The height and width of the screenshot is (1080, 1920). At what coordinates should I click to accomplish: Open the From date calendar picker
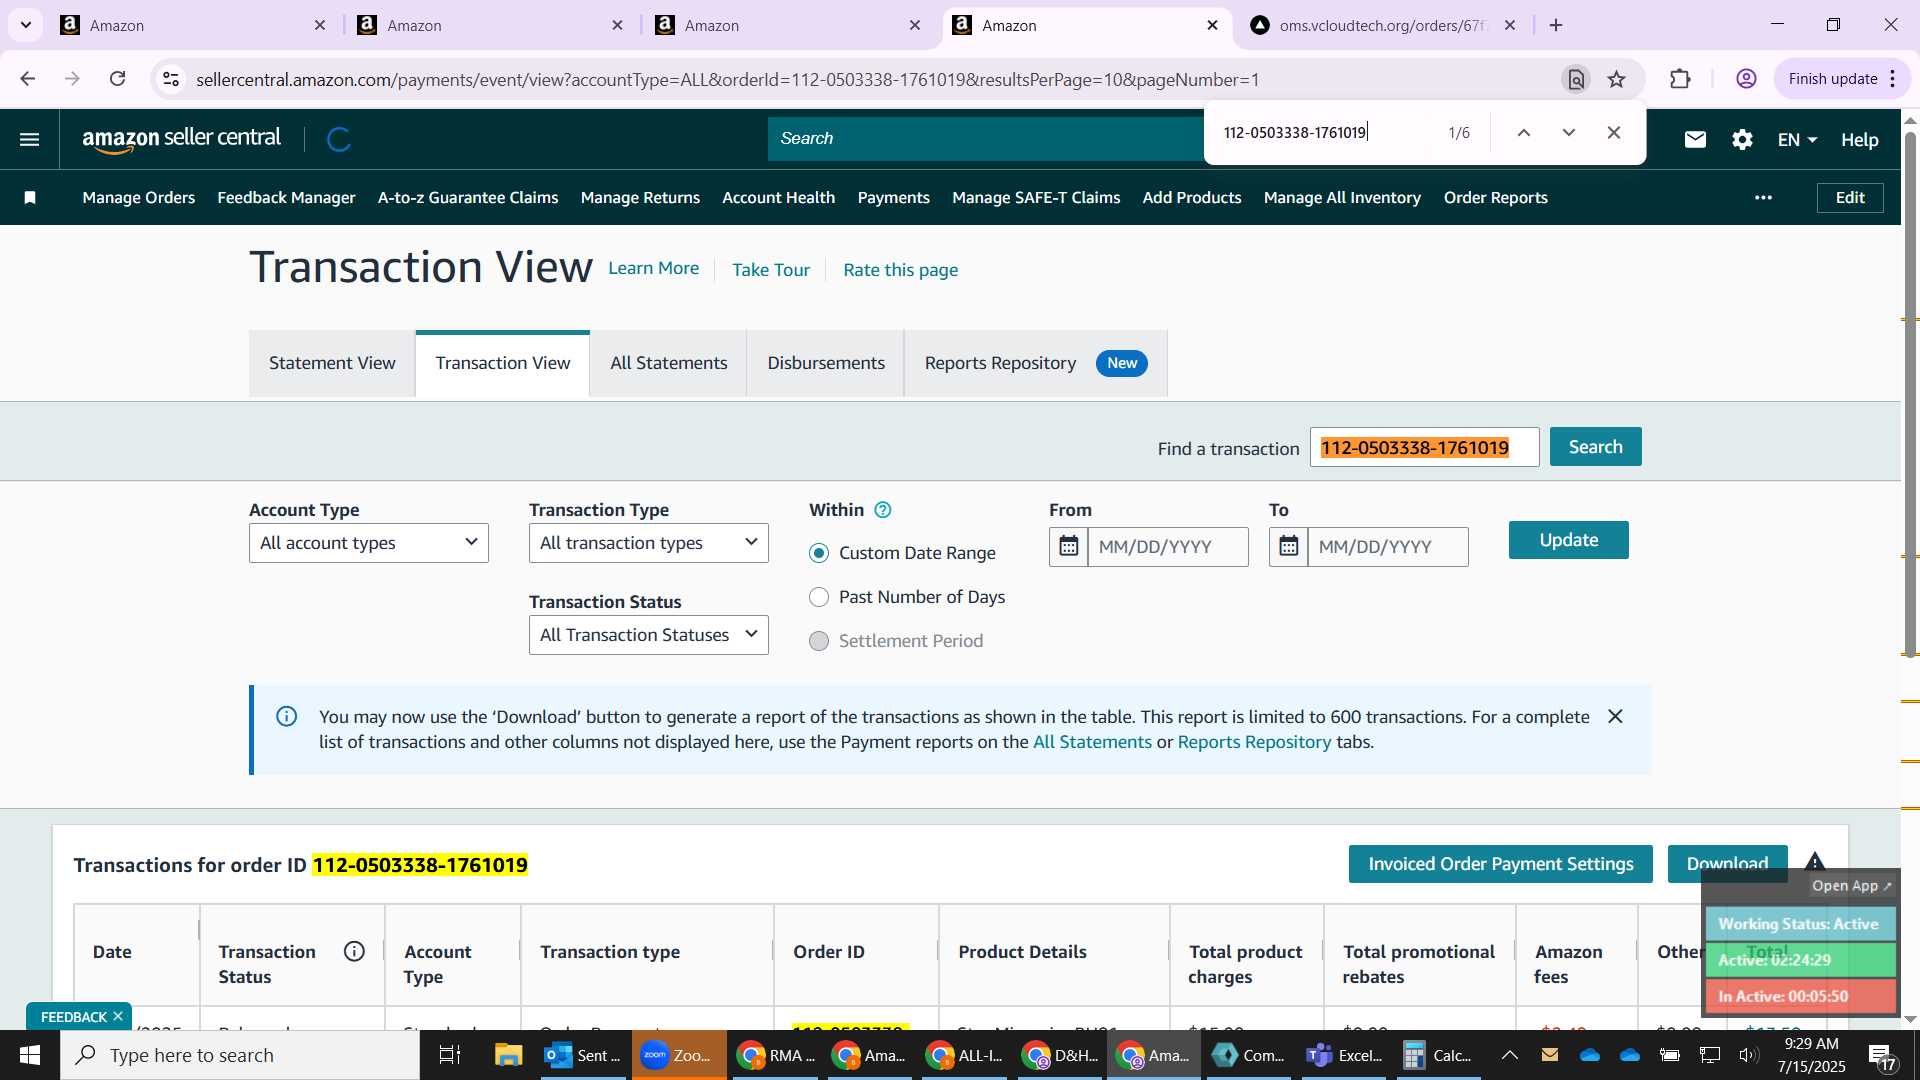coord(1069,547)
